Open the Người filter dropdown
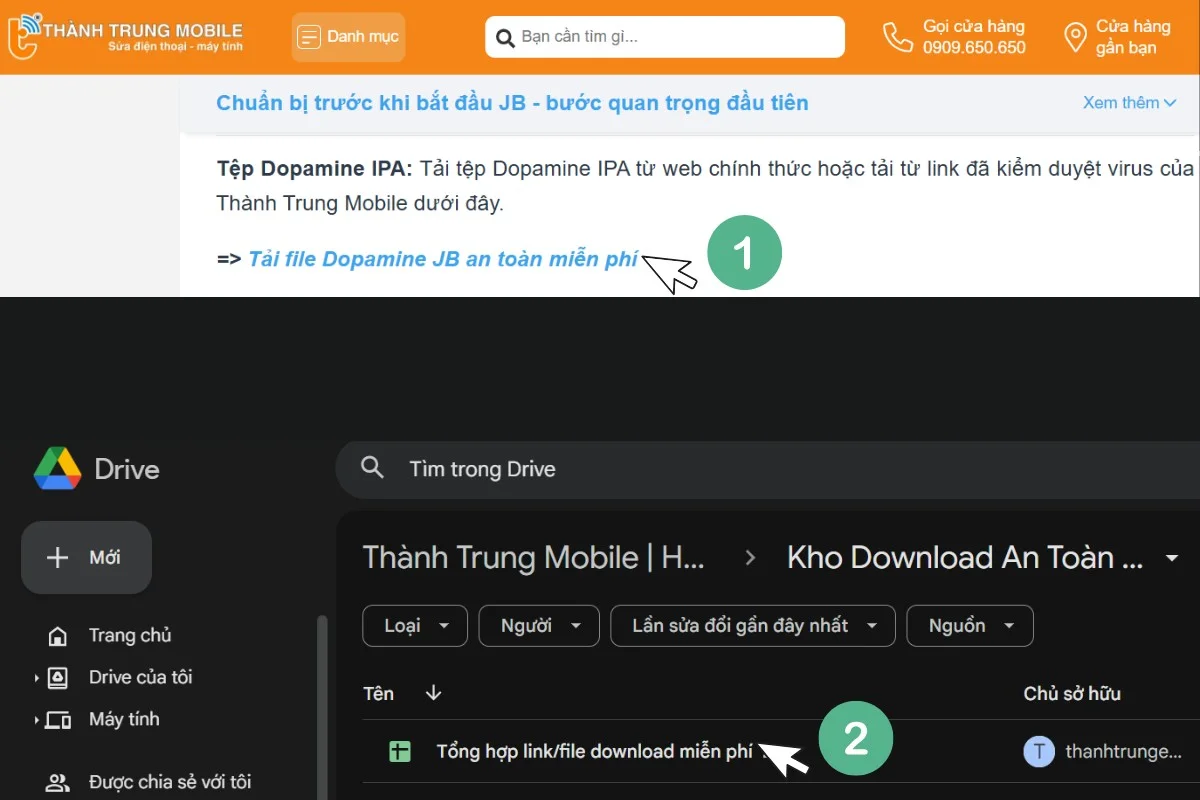 coord(538,625)
